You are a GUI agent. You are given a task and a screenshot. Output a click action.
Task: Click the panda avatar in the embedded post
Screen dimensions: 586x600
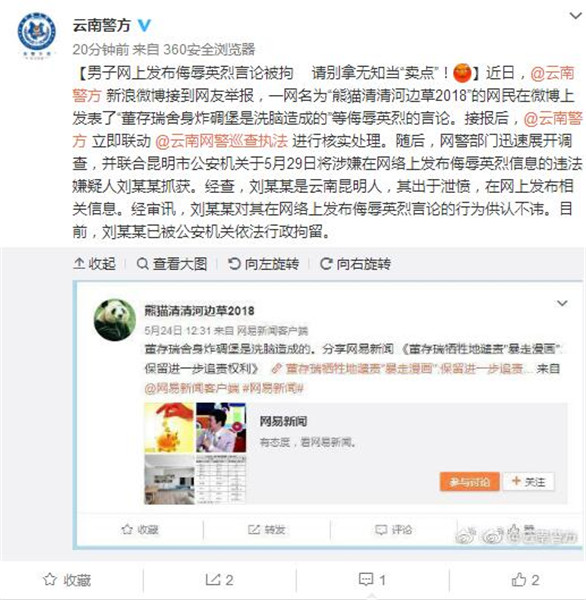115,320
